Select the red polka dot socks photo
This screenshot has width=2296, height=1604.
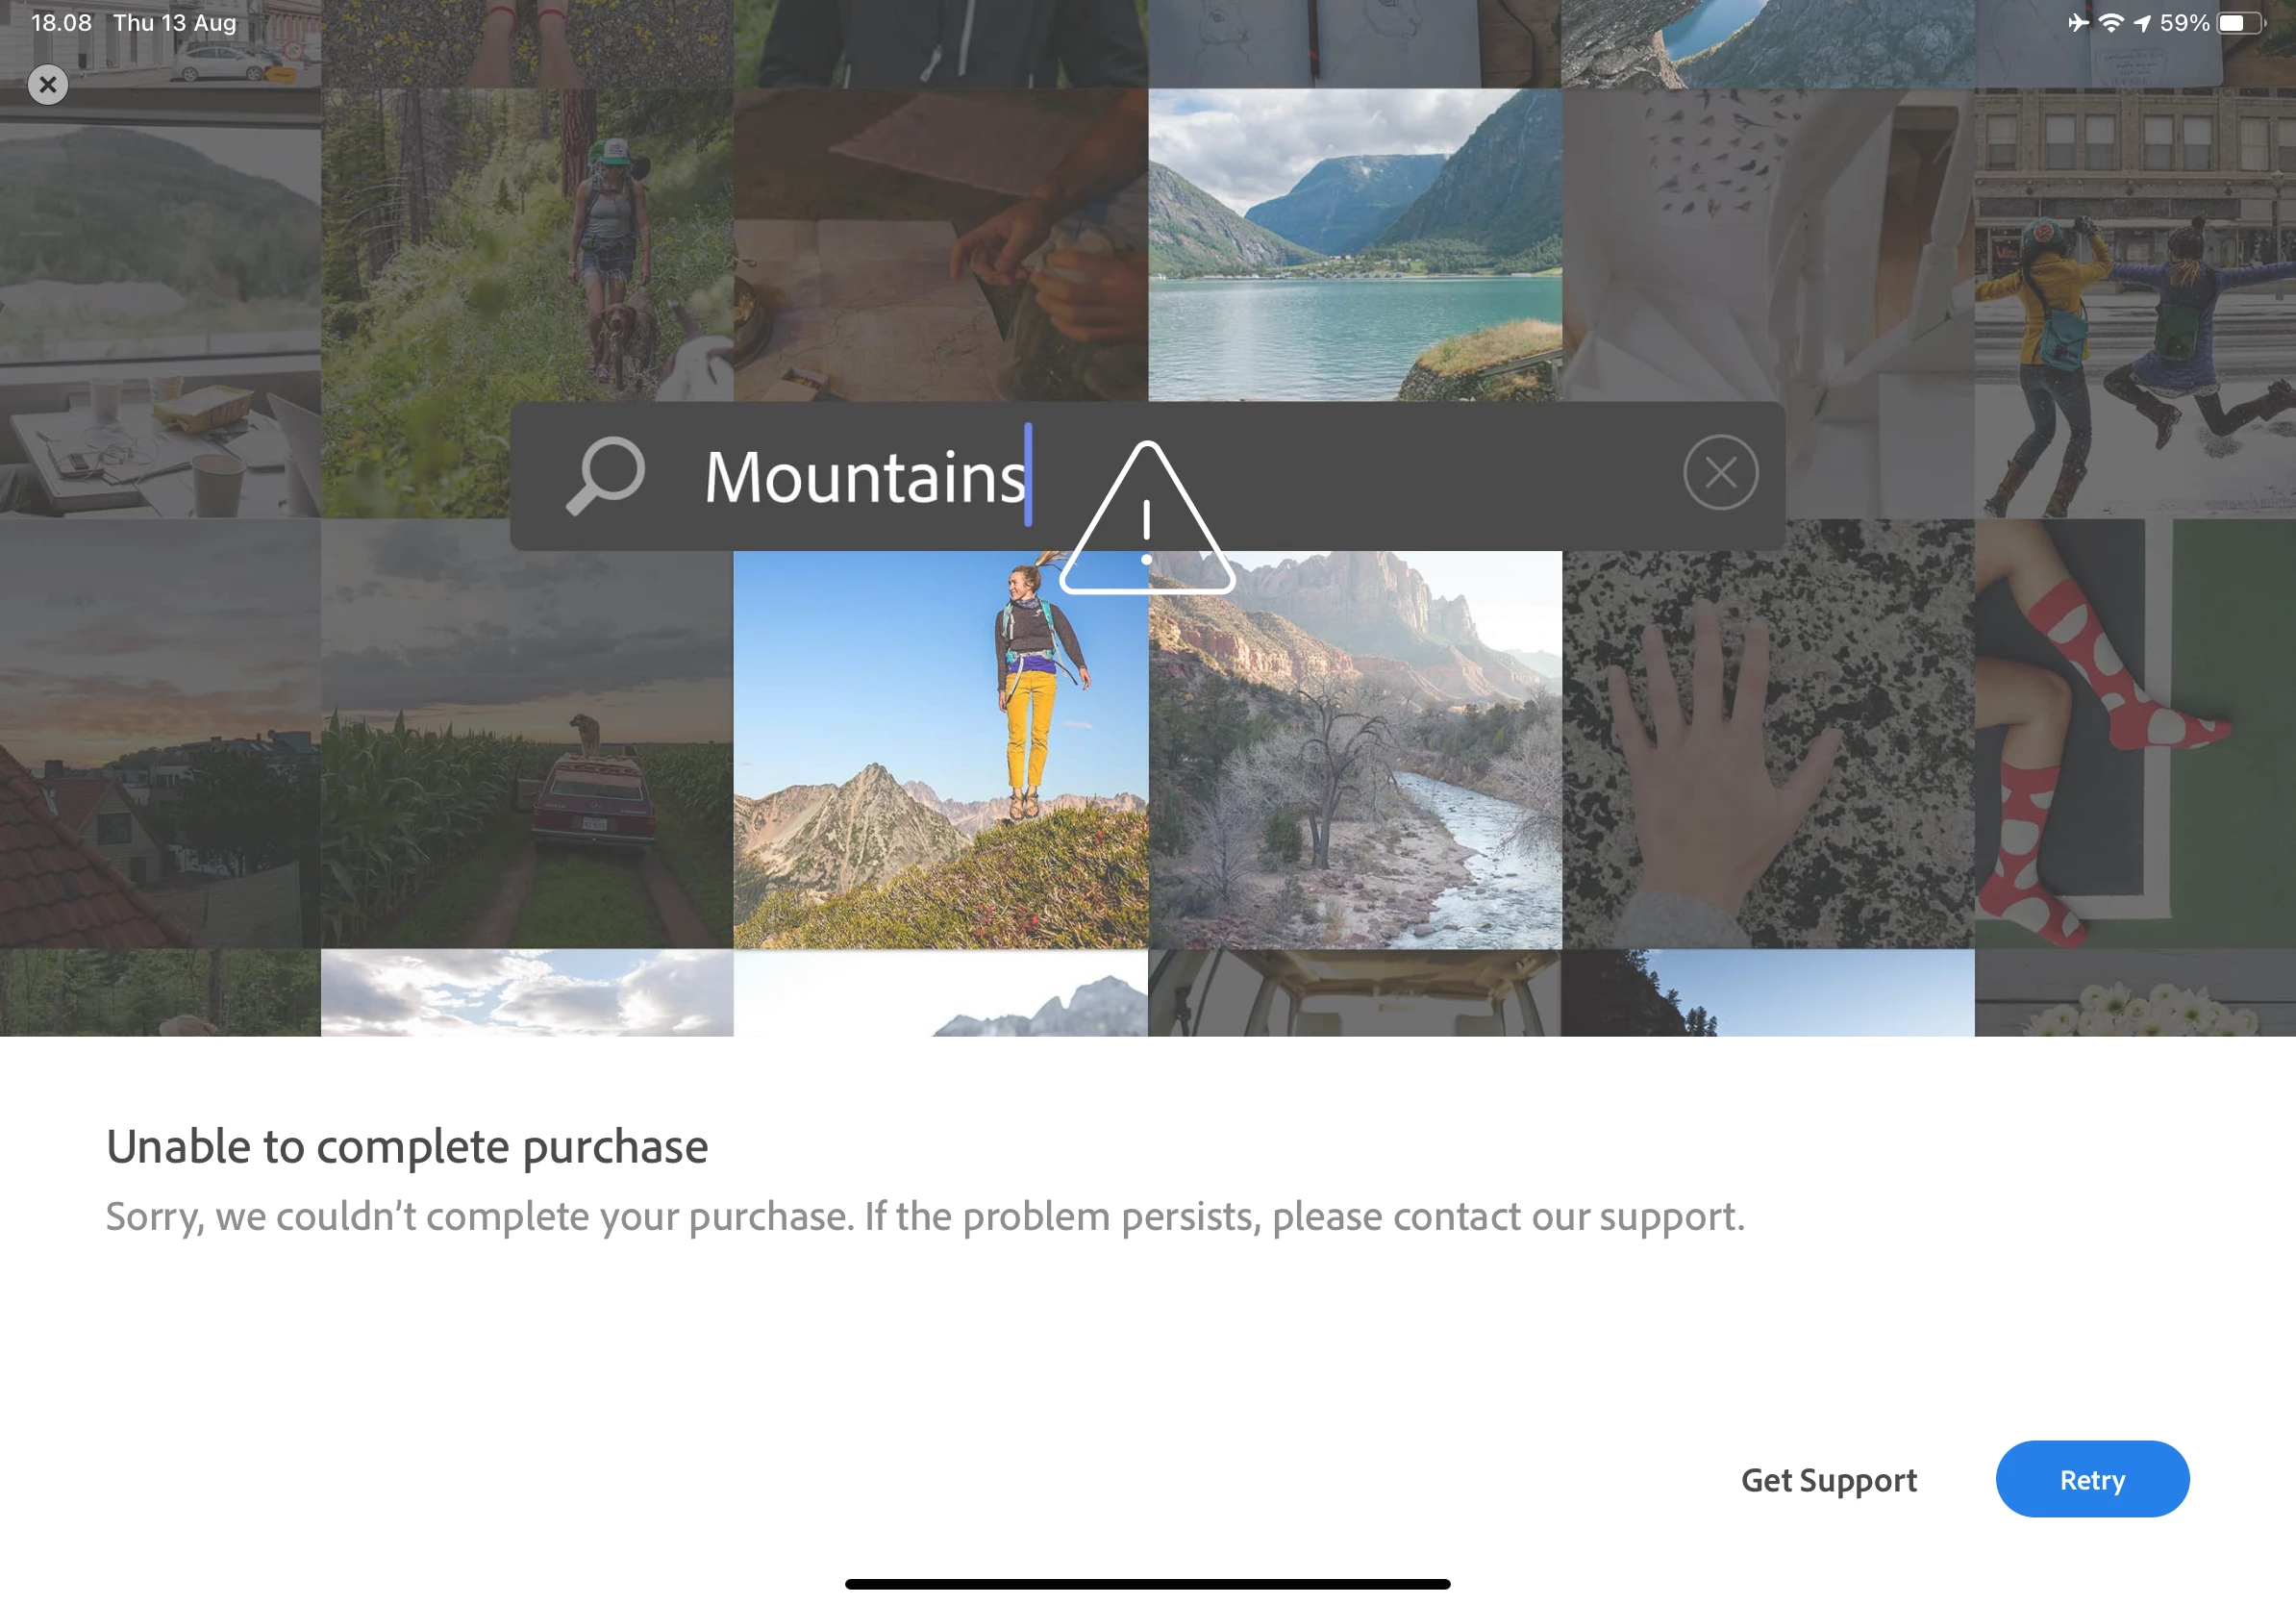click(2135, 734)
